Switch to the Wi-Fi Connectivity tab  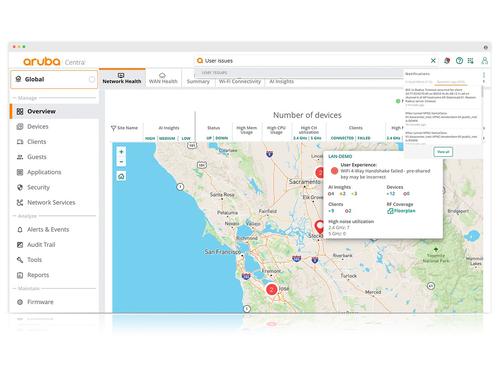click(240, 81)
